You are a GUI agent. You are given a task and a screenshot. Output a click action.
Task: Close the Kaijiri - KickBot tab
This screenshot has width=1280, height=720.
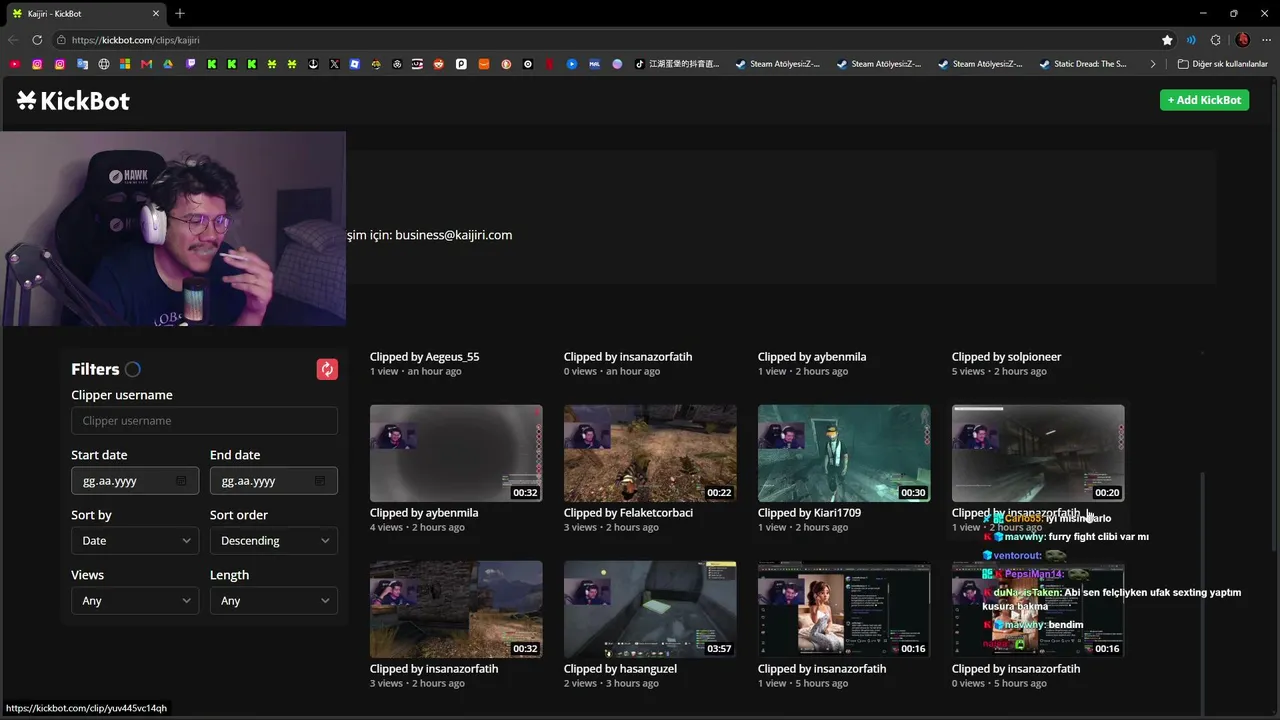coord(156,14)
